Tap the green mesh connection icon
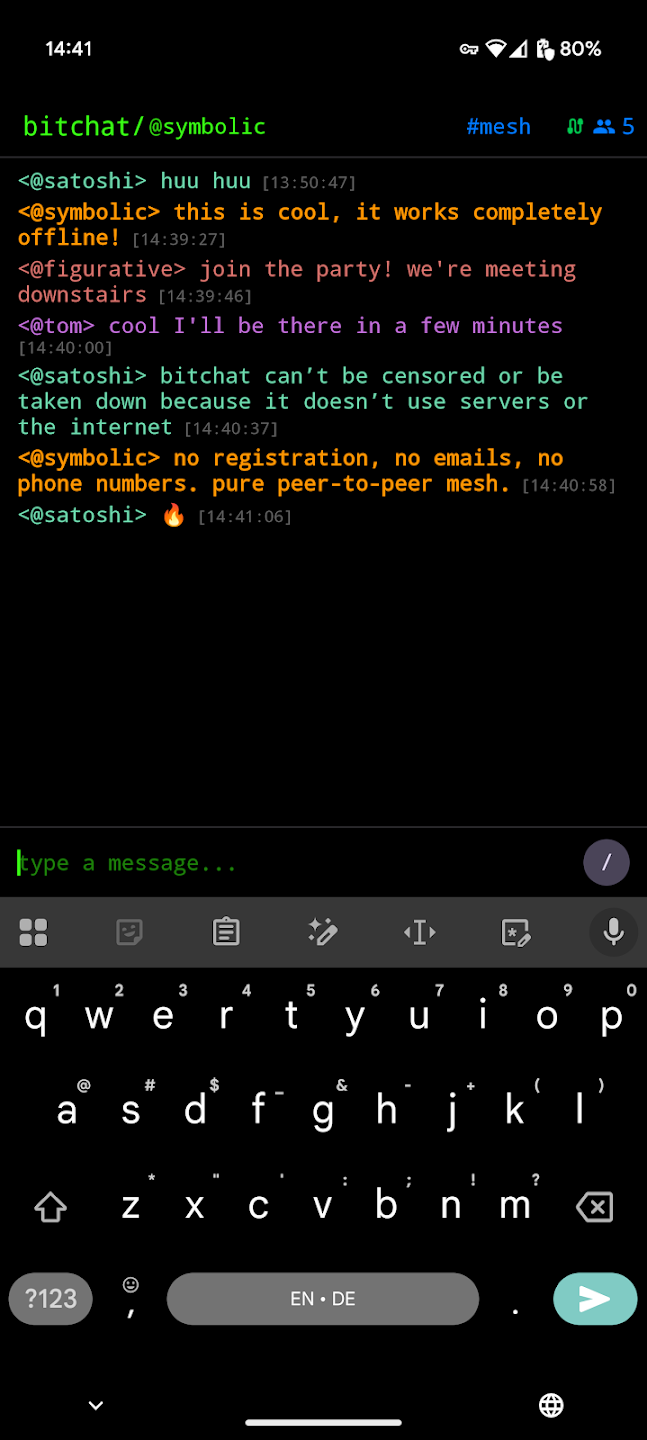647x1440 pixels. coord(575,127)
